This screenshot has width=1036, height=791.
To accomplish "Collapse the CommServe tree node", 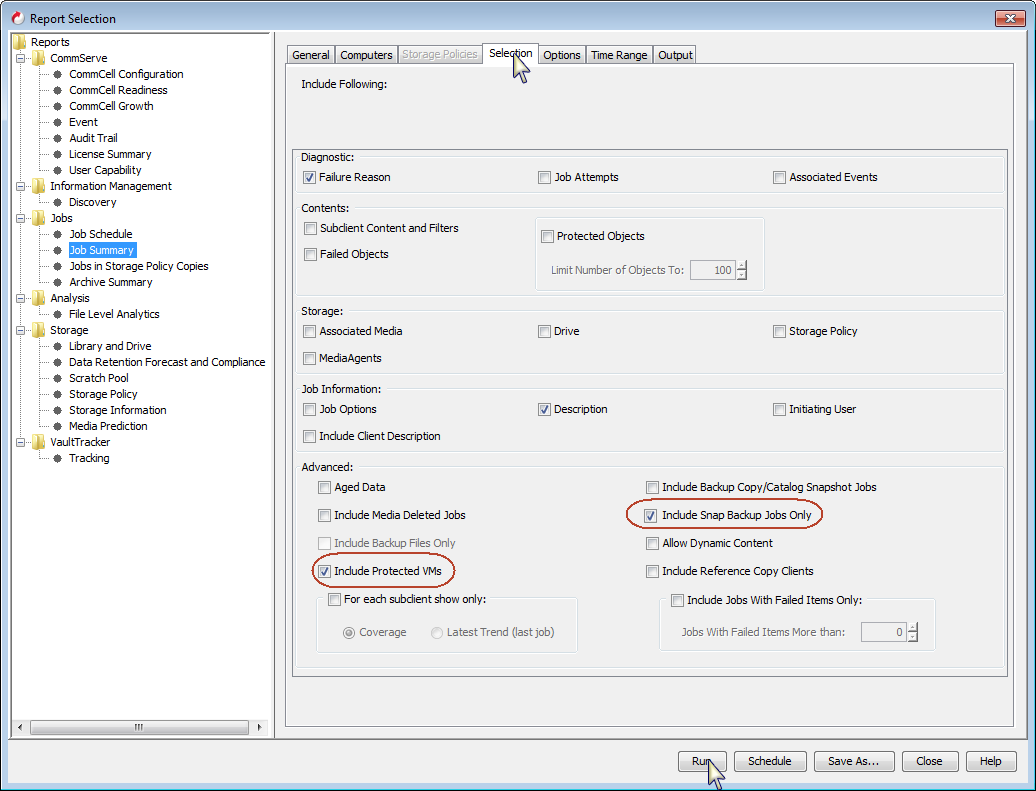I will (22, 58).
